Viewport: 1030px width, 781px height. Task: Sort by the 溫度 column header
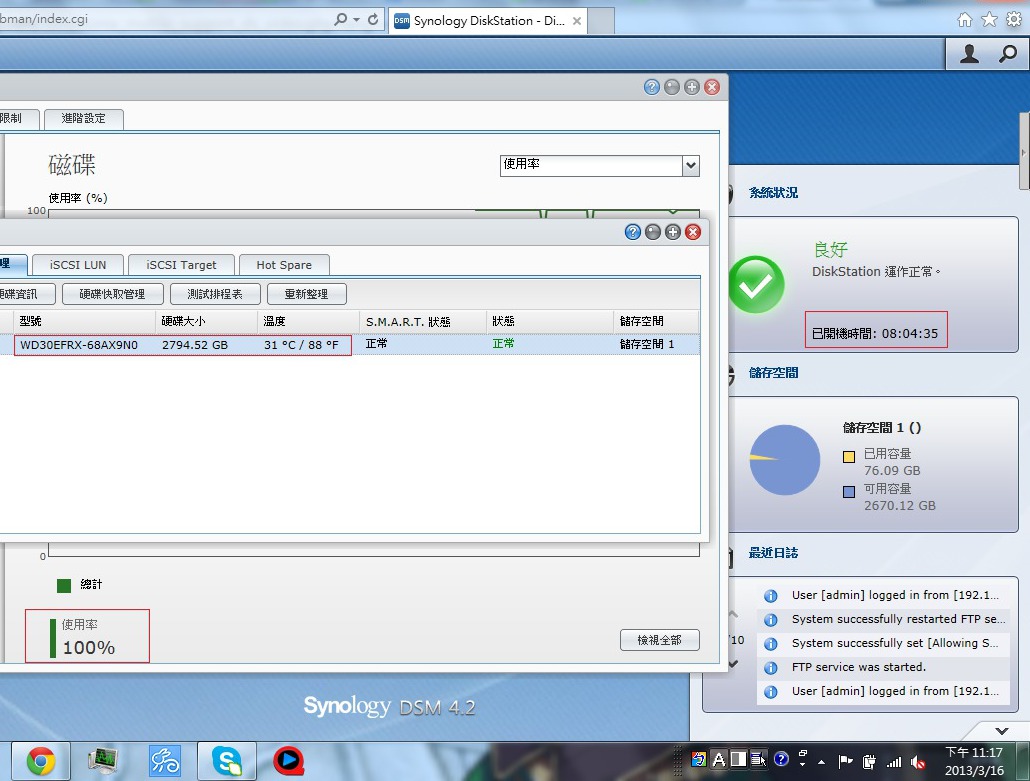309,321
